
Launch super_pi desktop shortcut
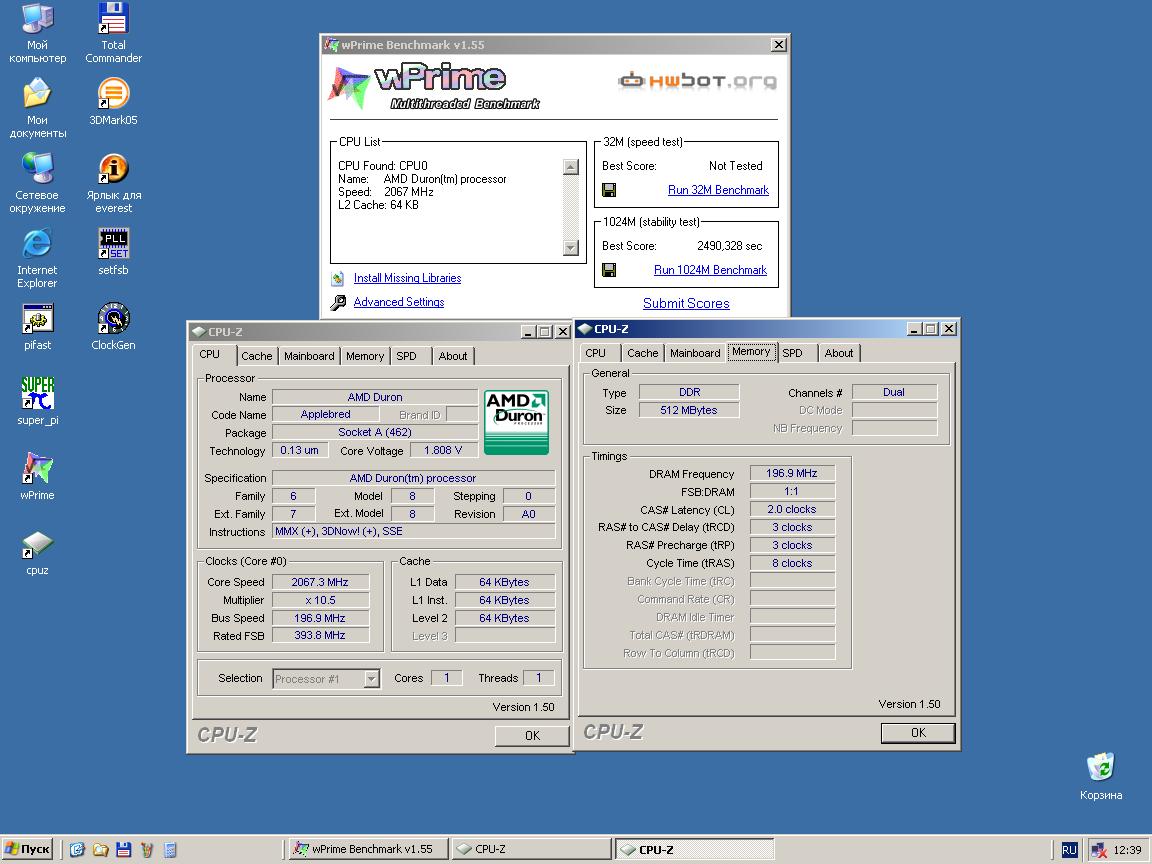pyautogui.click(x=37, y=402)
